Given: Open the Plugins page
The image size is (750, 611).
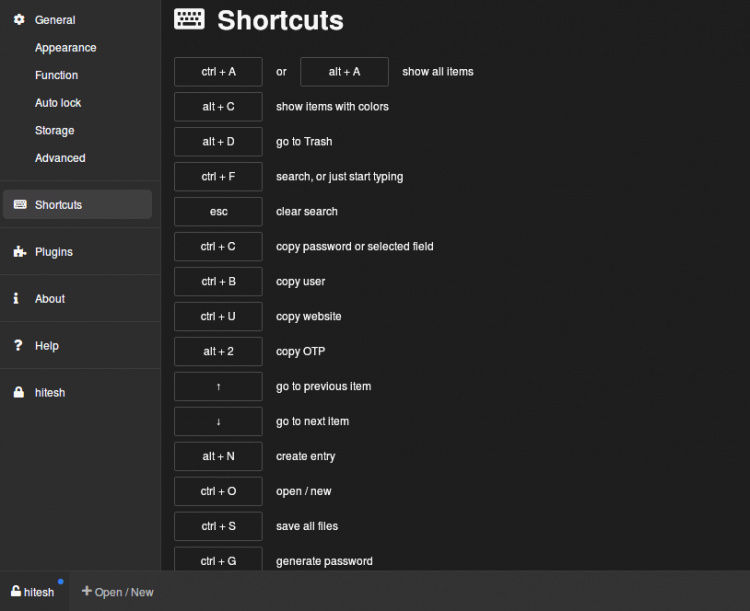Looking at the screenshot, I should 54,252.
